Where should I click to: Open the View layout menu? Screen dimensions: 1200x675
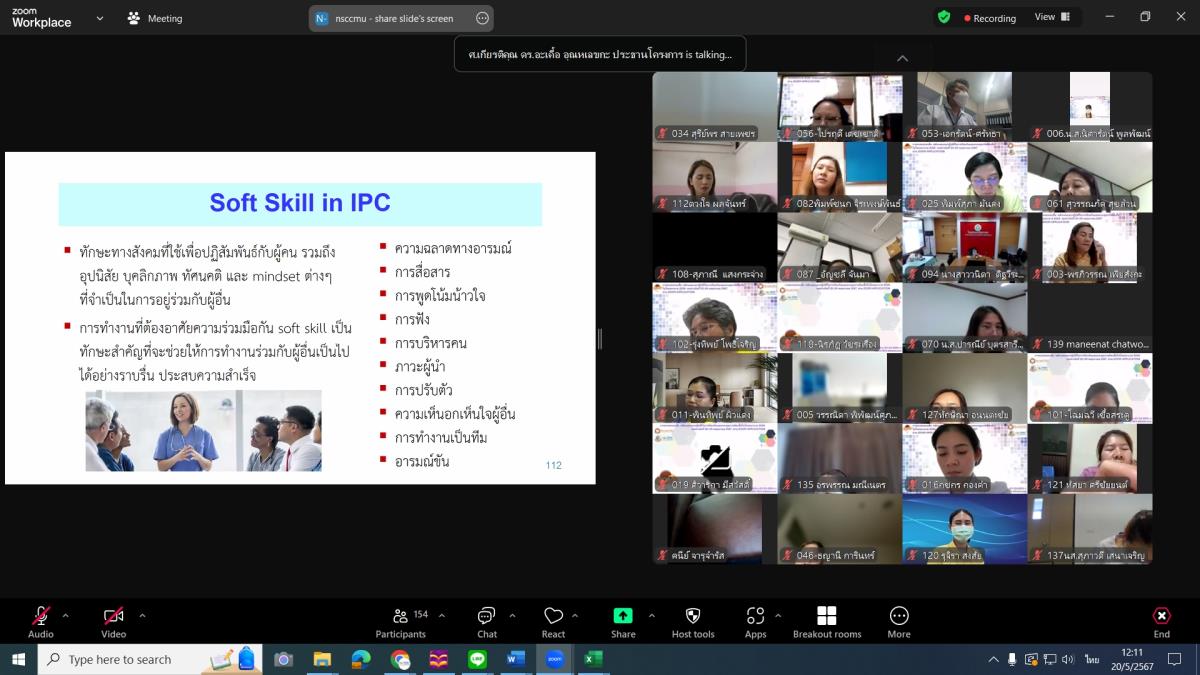coord(1051,17)
